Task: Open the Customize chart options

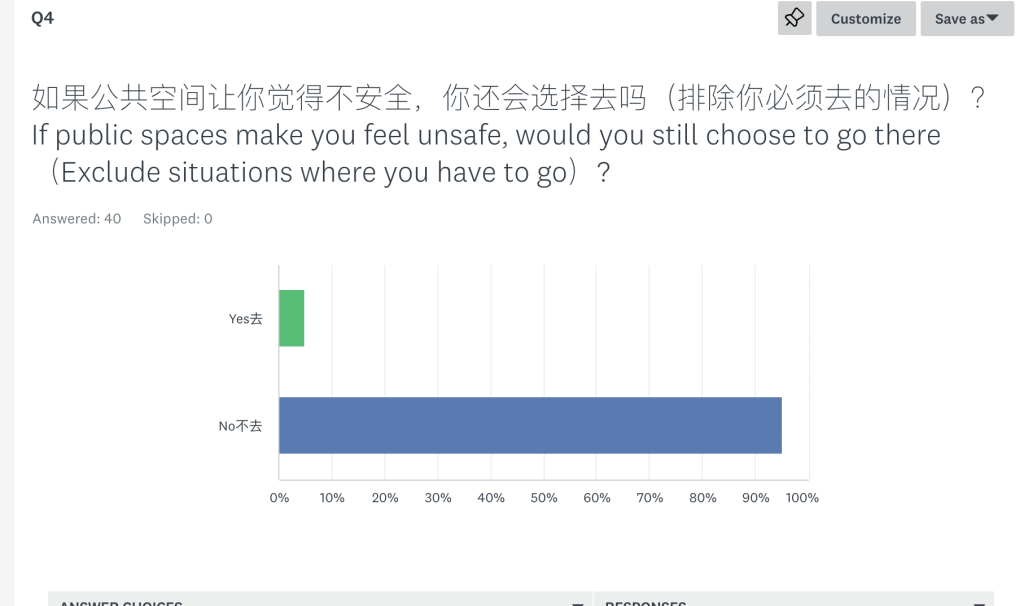Action: [865, 18]
